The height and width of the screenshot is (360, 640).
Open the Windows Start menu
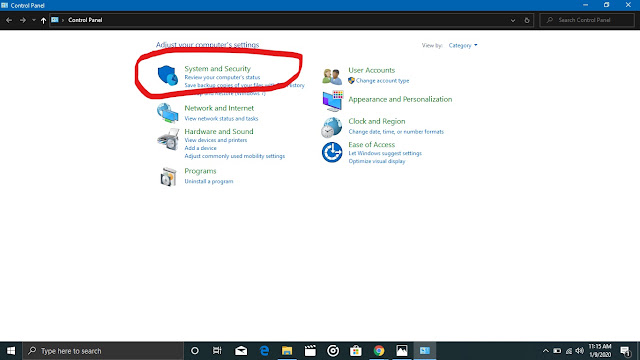(11, 351)
